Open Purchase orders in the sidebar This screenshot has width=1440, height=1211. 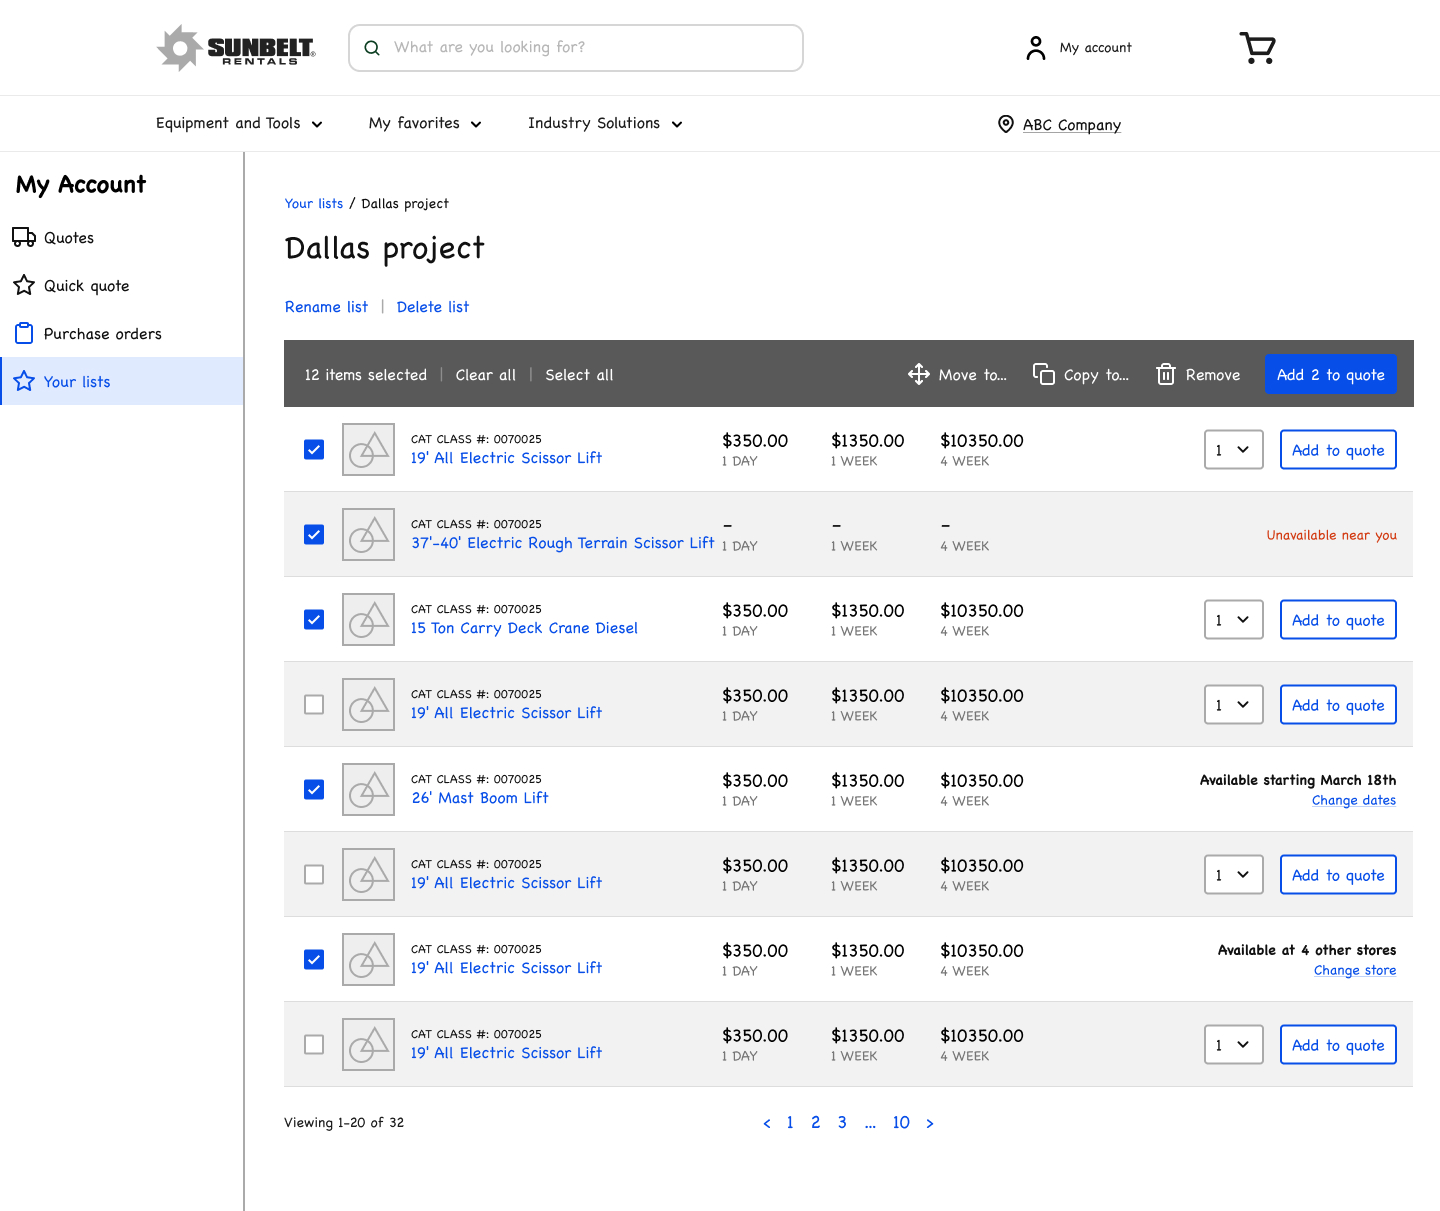point(102,334)
